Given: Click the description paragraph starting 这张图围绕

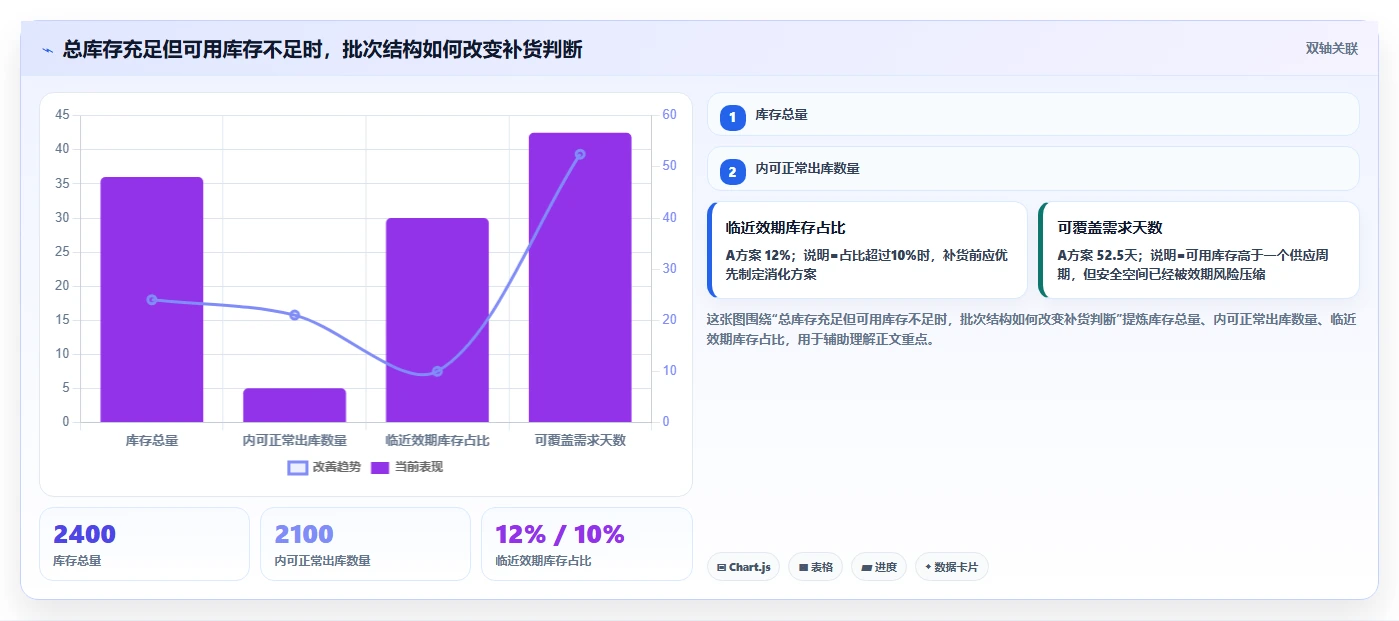Looking at the screenshot, I should coord(1031,329).
